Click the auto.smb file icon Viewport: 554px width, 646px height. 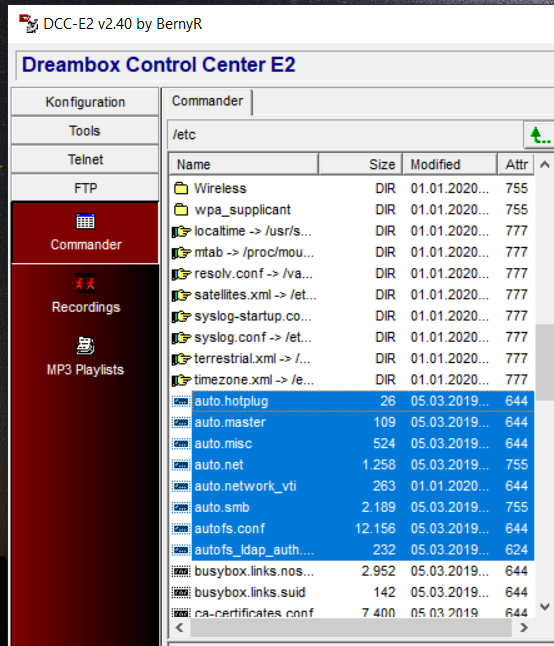181,508
